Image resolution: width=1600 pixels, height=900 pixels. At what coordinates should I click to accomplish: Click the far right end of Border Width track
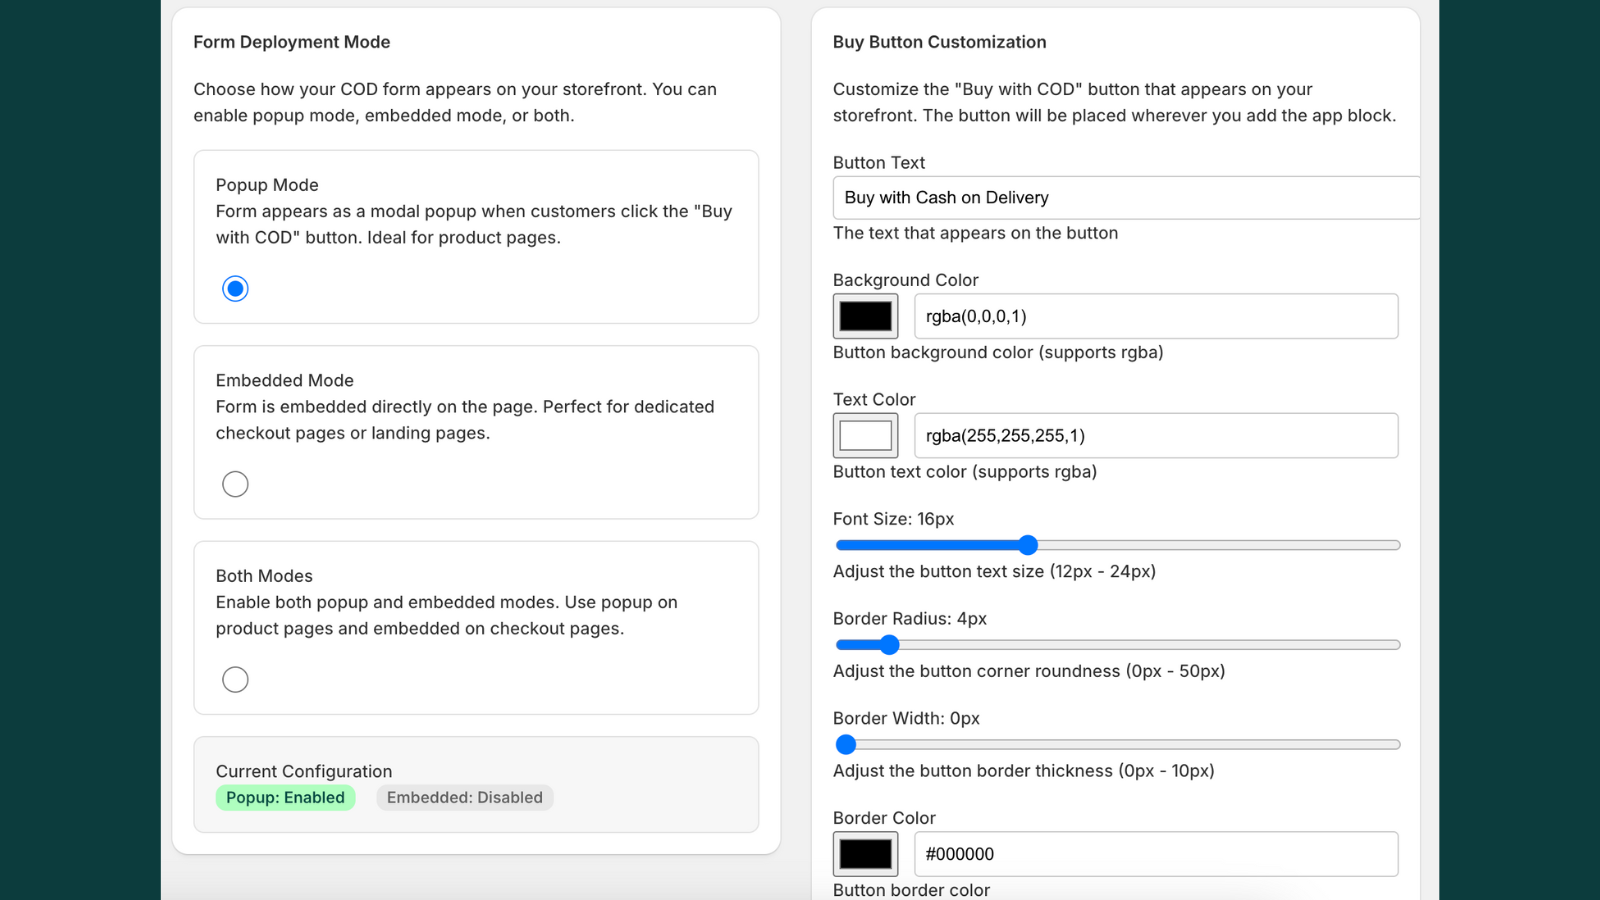pos(1396,744)
